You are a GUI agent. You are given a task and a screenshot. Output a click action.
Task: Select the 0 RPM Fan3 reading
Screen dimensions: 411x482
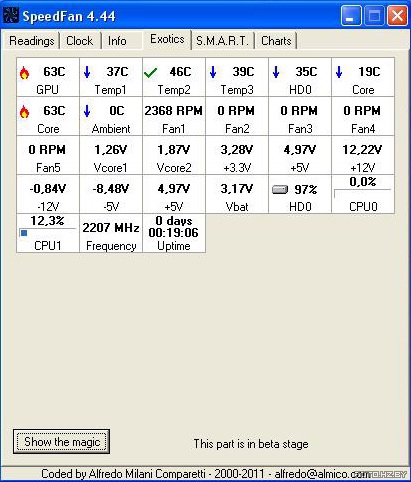tap(300, 116)
